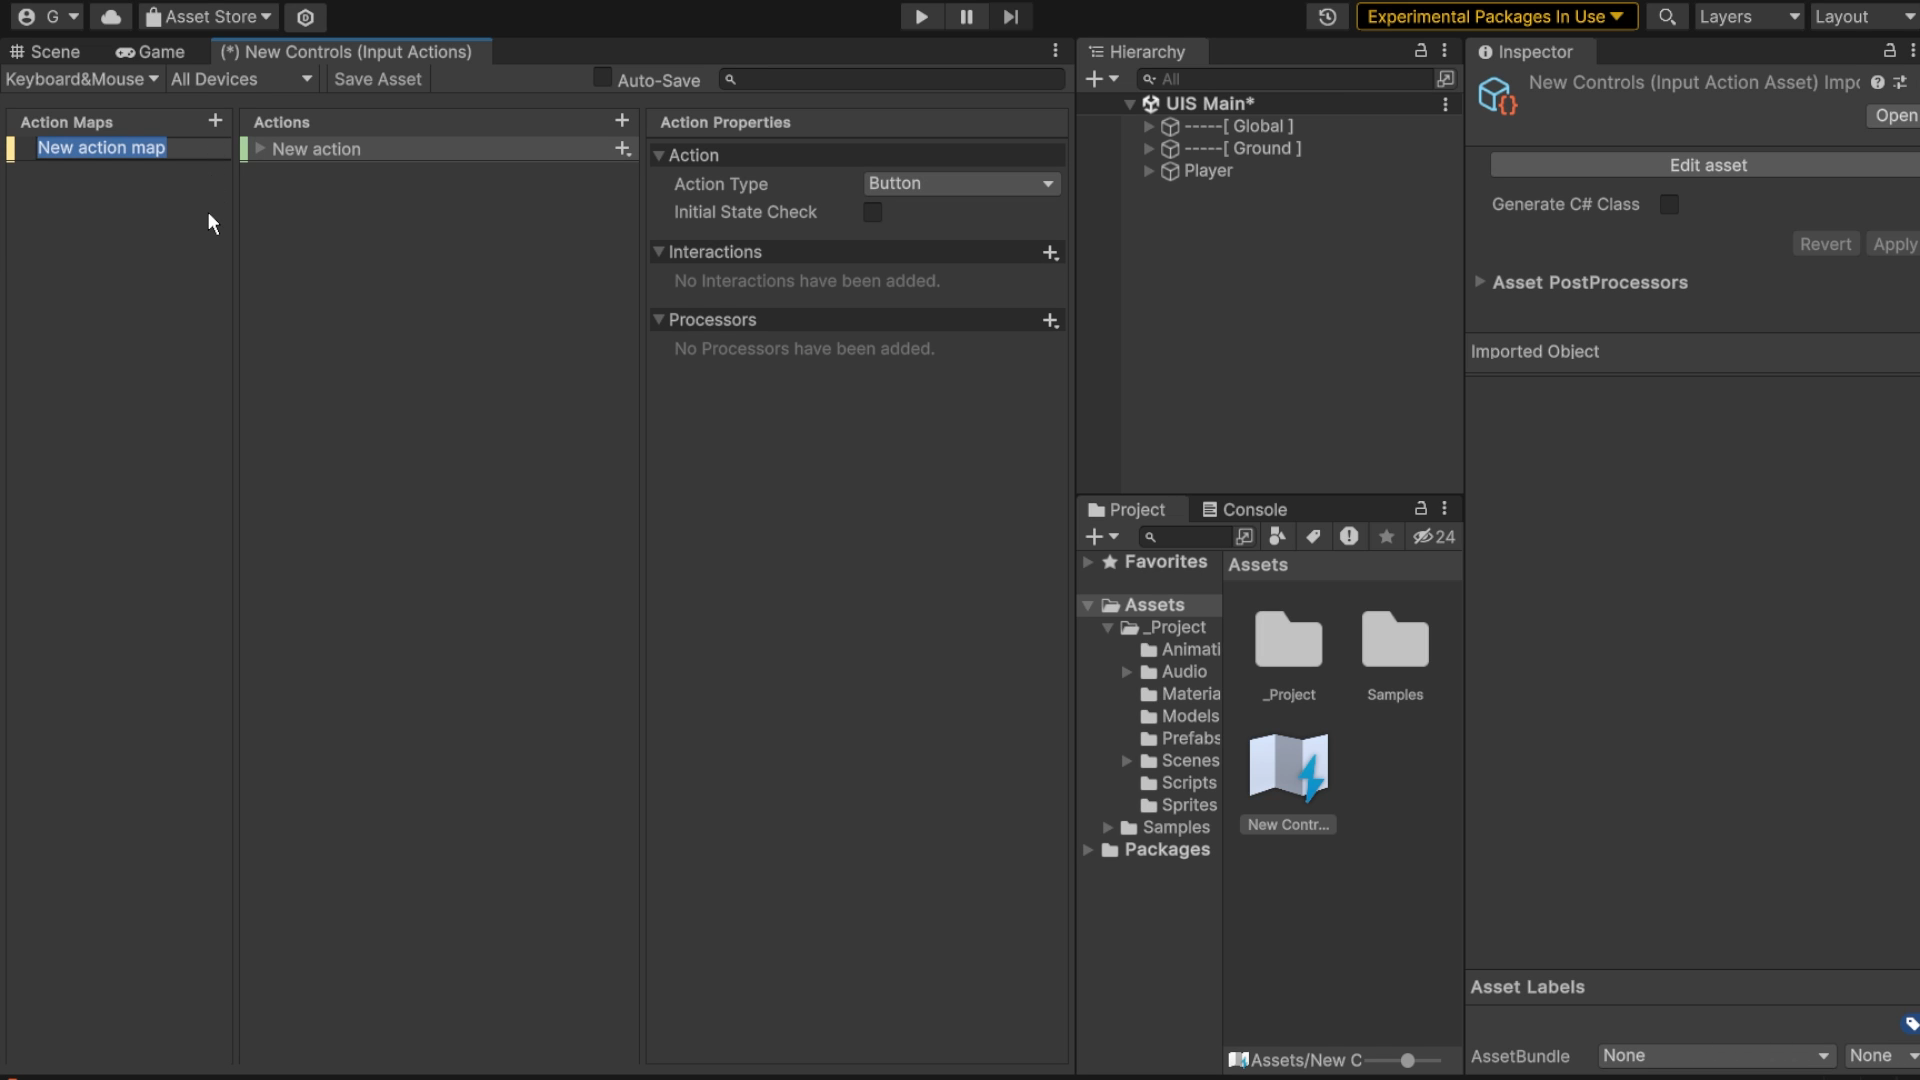1920x1080 pixels.
Task: Toggle the Auto-Save checkbox
Action: point(602,78)
